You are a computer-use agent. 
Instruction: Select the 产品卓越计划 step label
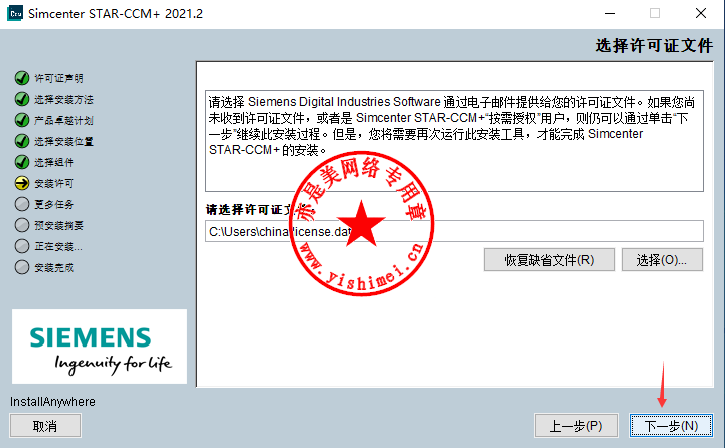coord(64,121)
